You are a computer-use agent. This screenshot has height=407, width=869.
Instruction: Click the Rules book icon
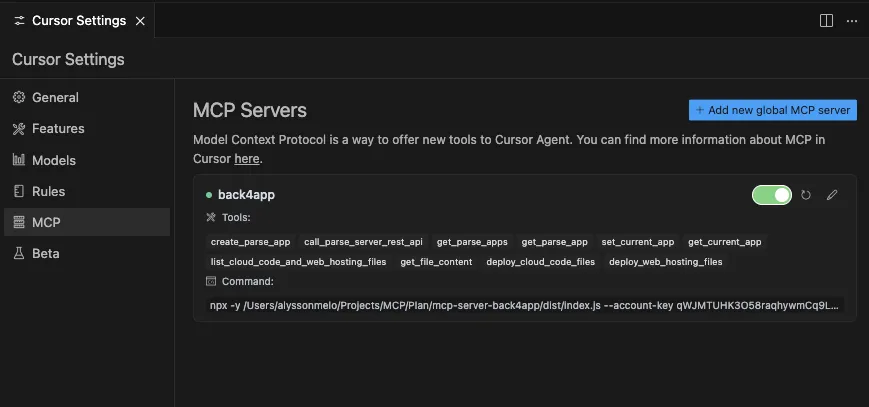pos(19,191)
